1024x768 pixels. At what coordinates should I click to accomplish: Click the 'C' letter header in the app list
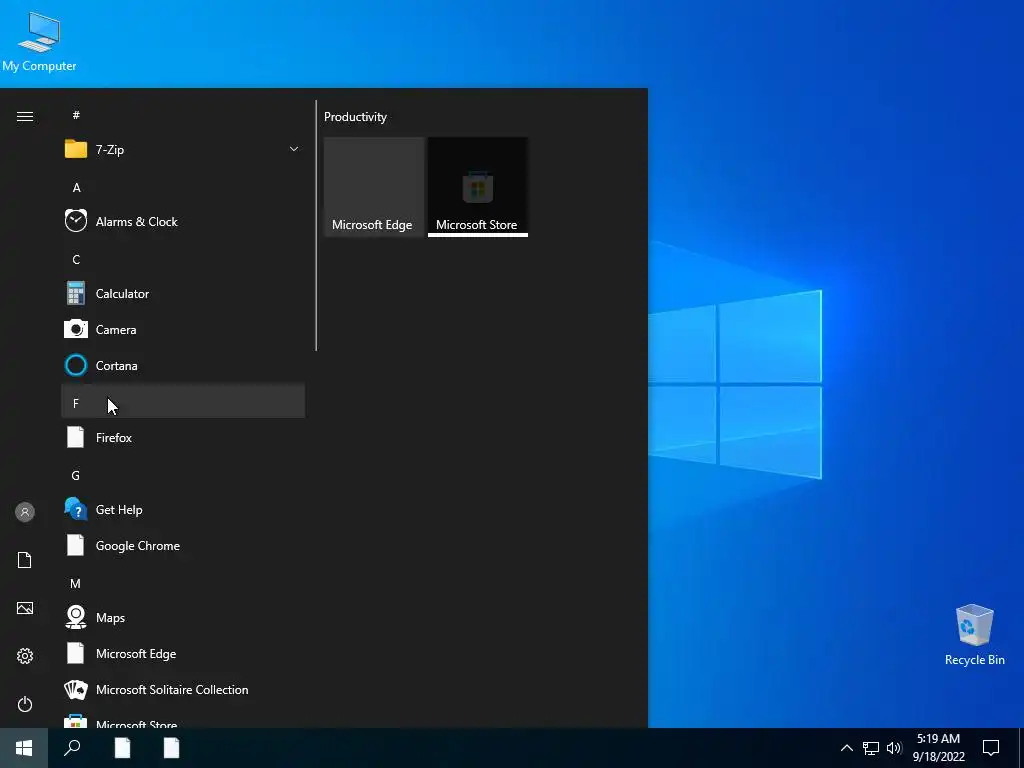76,259
